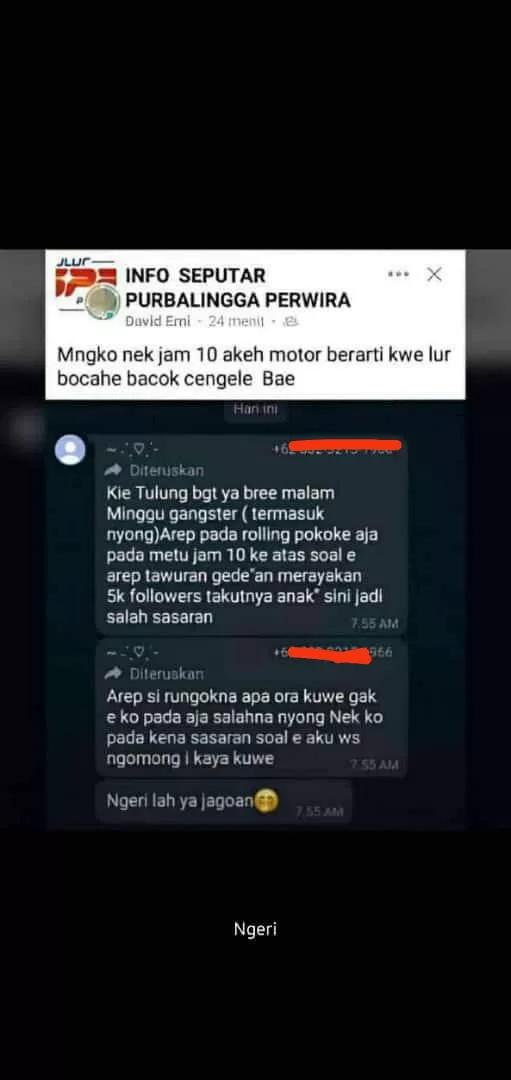
Task: Open the INFO SEPUTAR PURBALINGGA PERWIRA group page
Action: [238, 288]
